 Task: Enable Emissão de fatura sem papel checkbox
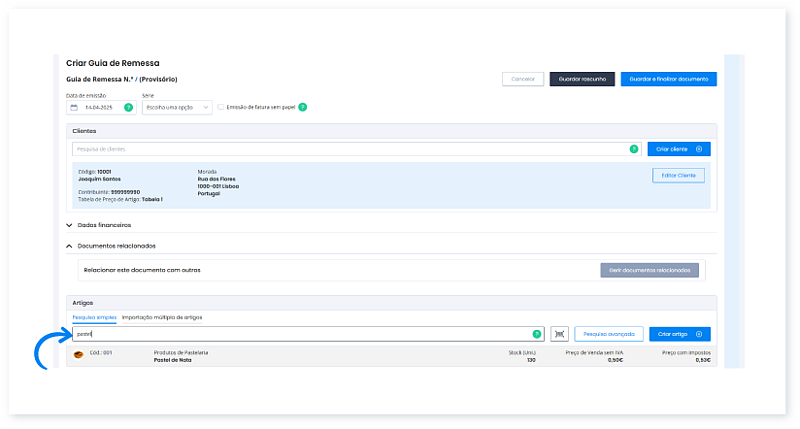point(221,107)
